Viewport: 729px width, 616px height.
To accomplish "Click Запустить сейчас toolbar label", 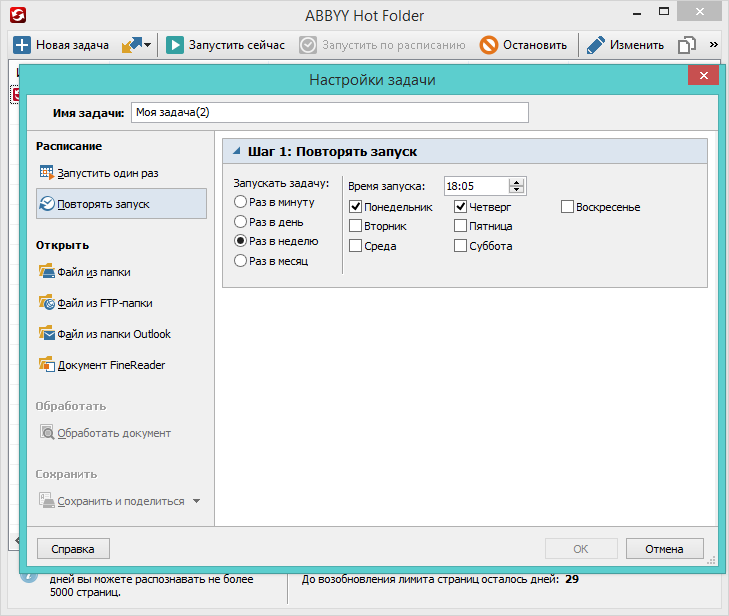I will (237, 45).
